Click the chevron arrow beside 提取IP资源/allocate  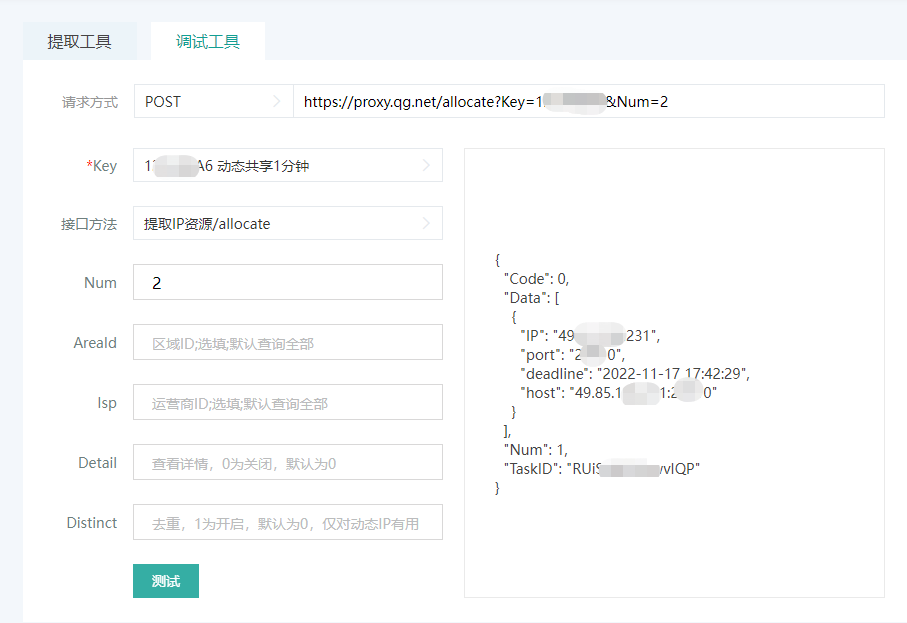[426, 224]
